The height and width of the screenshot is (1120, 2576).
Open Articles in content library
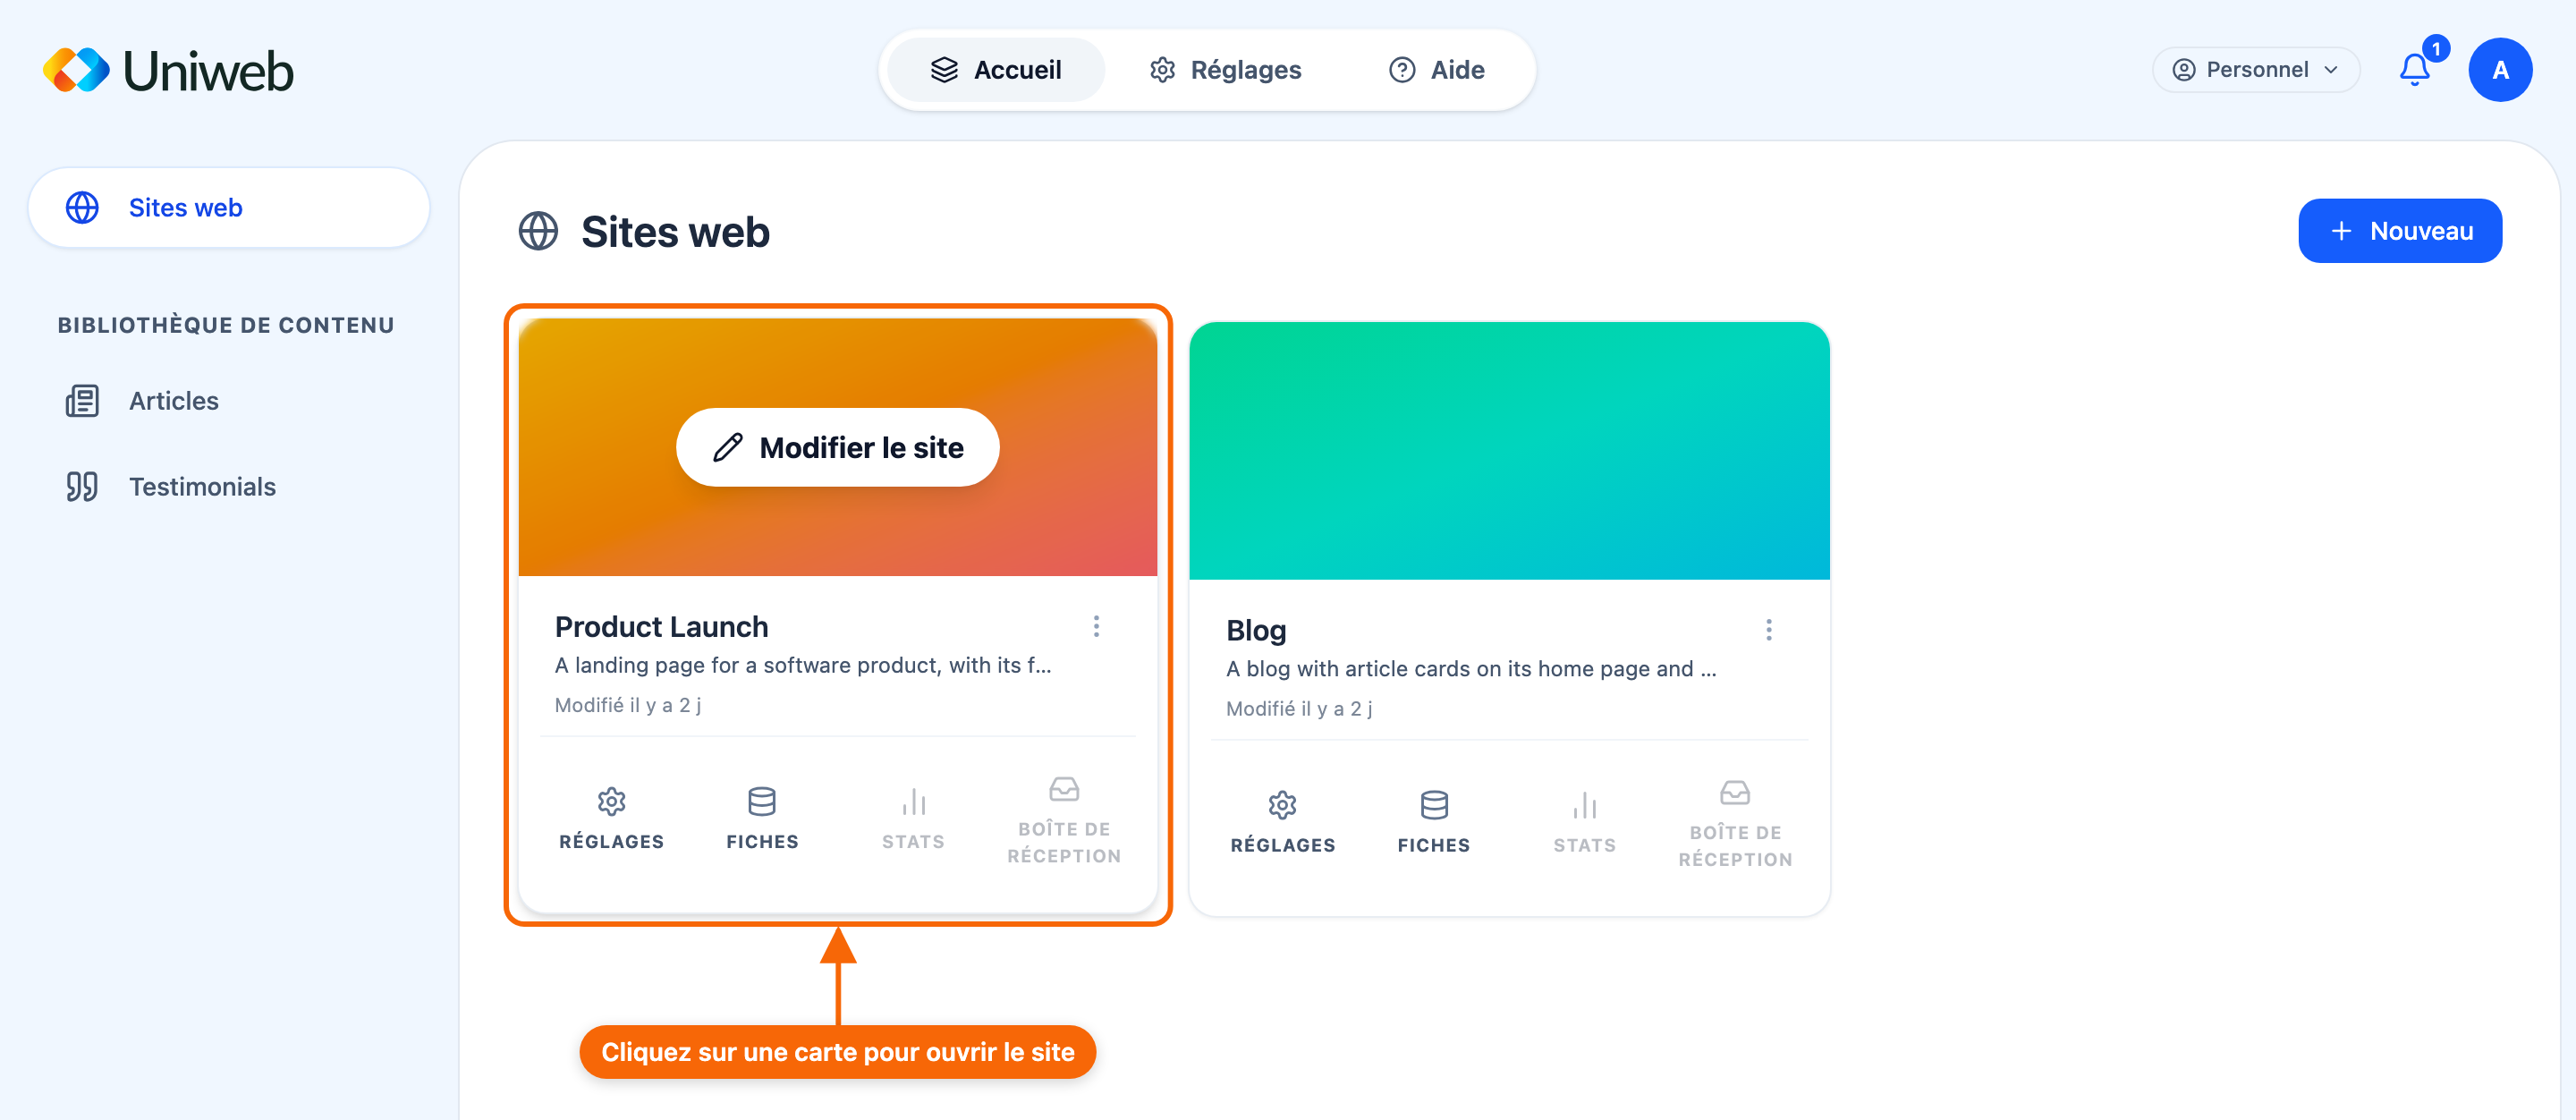142,401
